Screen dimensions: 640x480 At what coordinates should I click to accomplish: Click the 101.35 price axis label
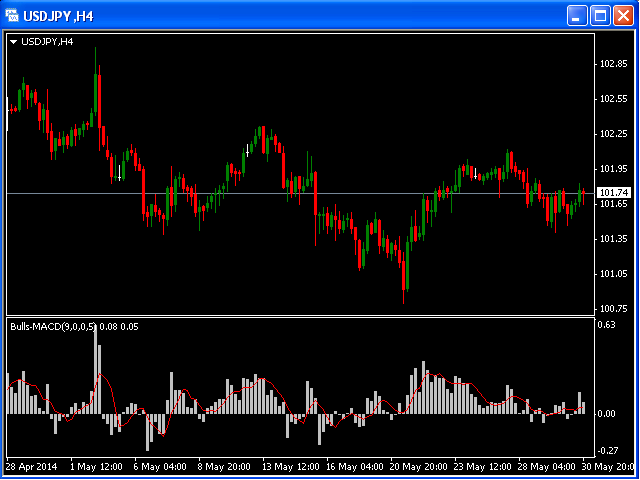pyautogui.click(x=614, y=239)
